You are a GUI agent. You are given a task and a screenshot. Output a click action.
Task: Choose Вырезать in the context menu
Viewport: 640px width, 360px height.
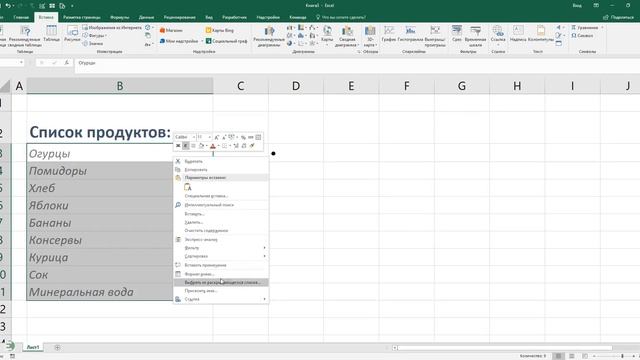pyautogui.click(x=221, y=161)
